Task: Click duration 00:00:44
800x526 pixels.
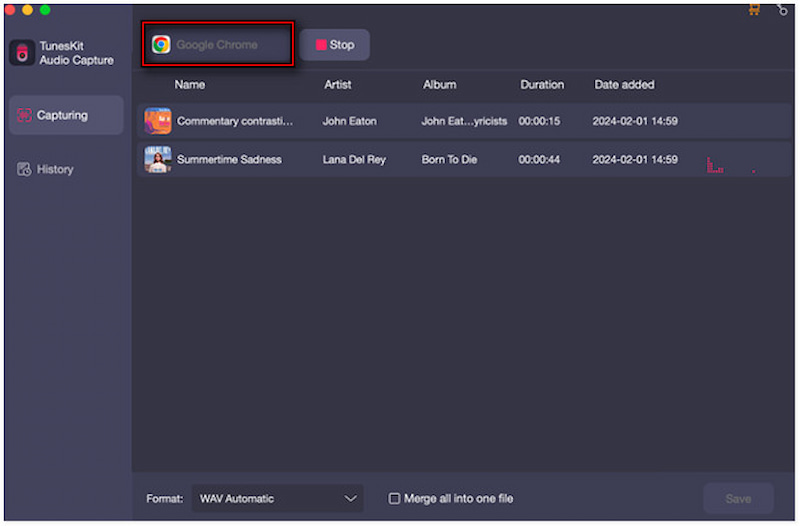Action: coord(539,160)
